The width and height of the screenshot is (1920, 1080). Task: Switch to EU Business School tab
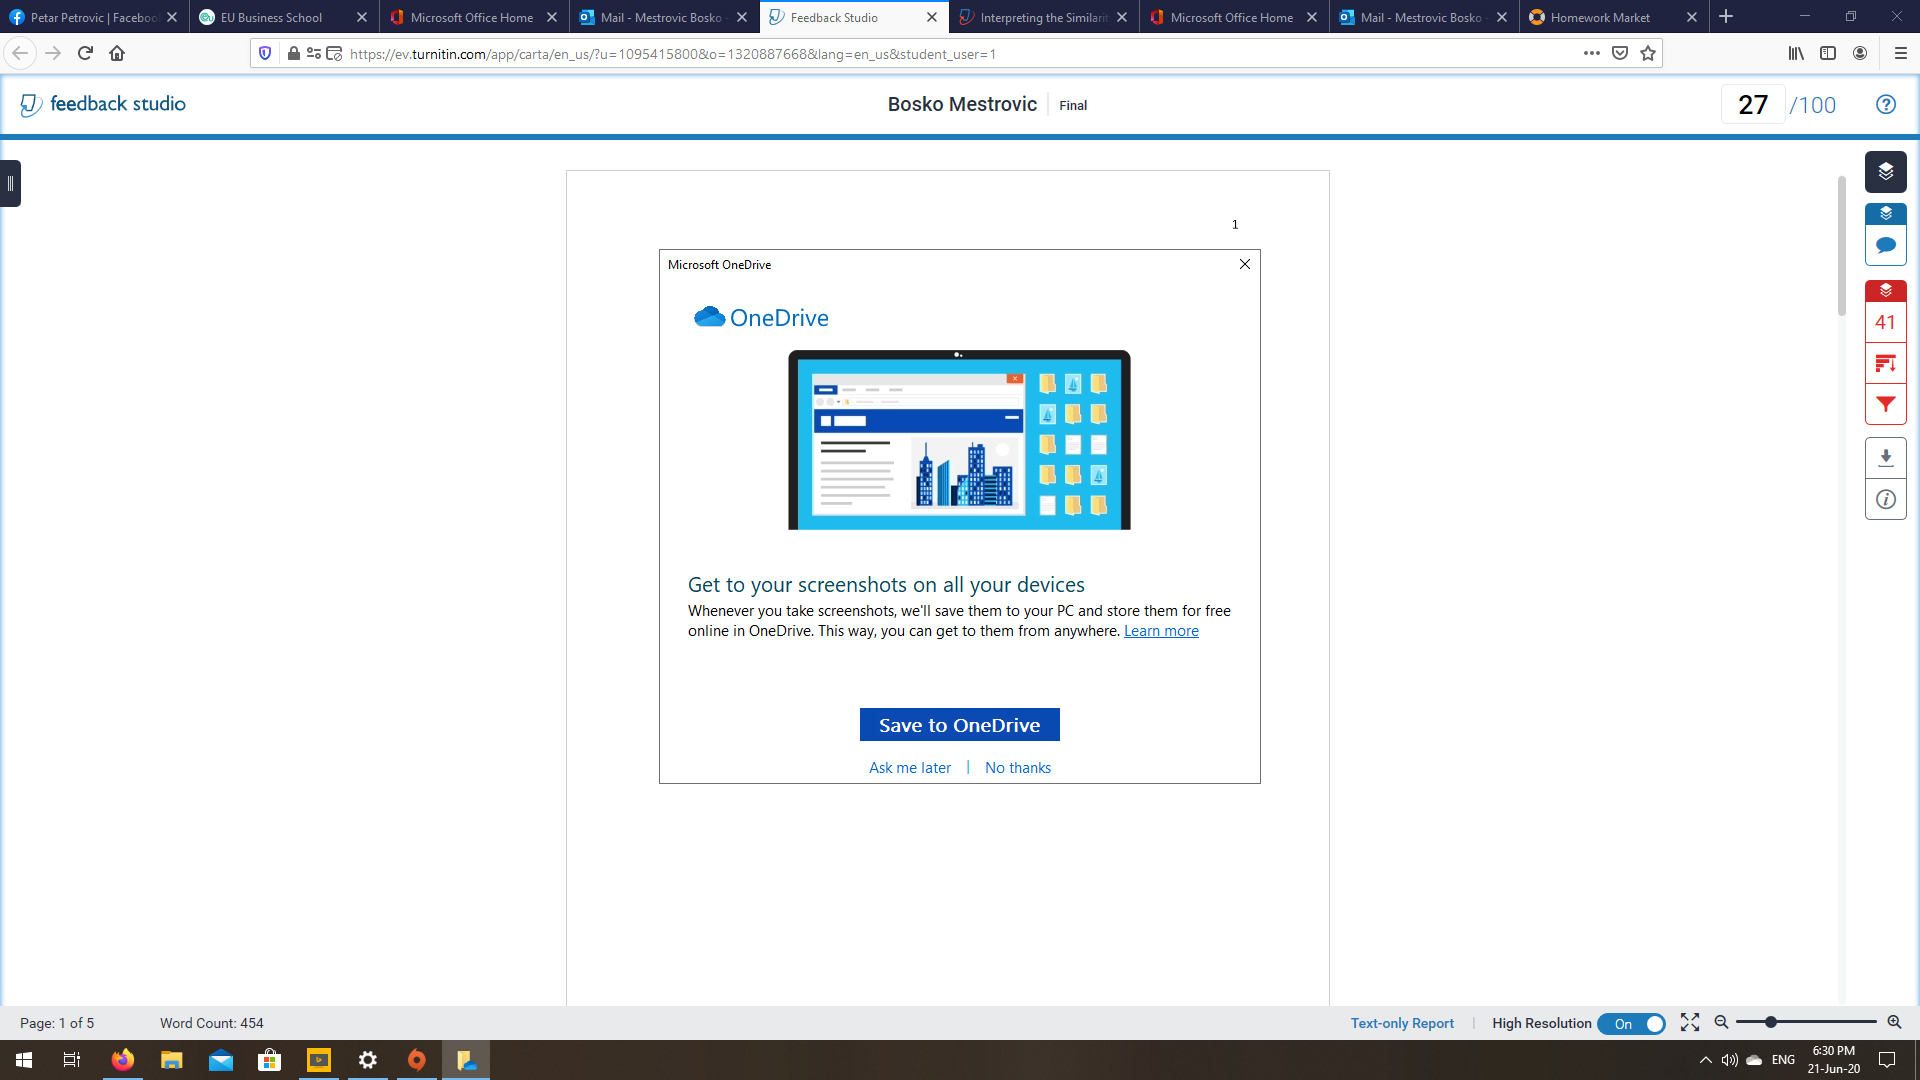click(x=284, y=17)
